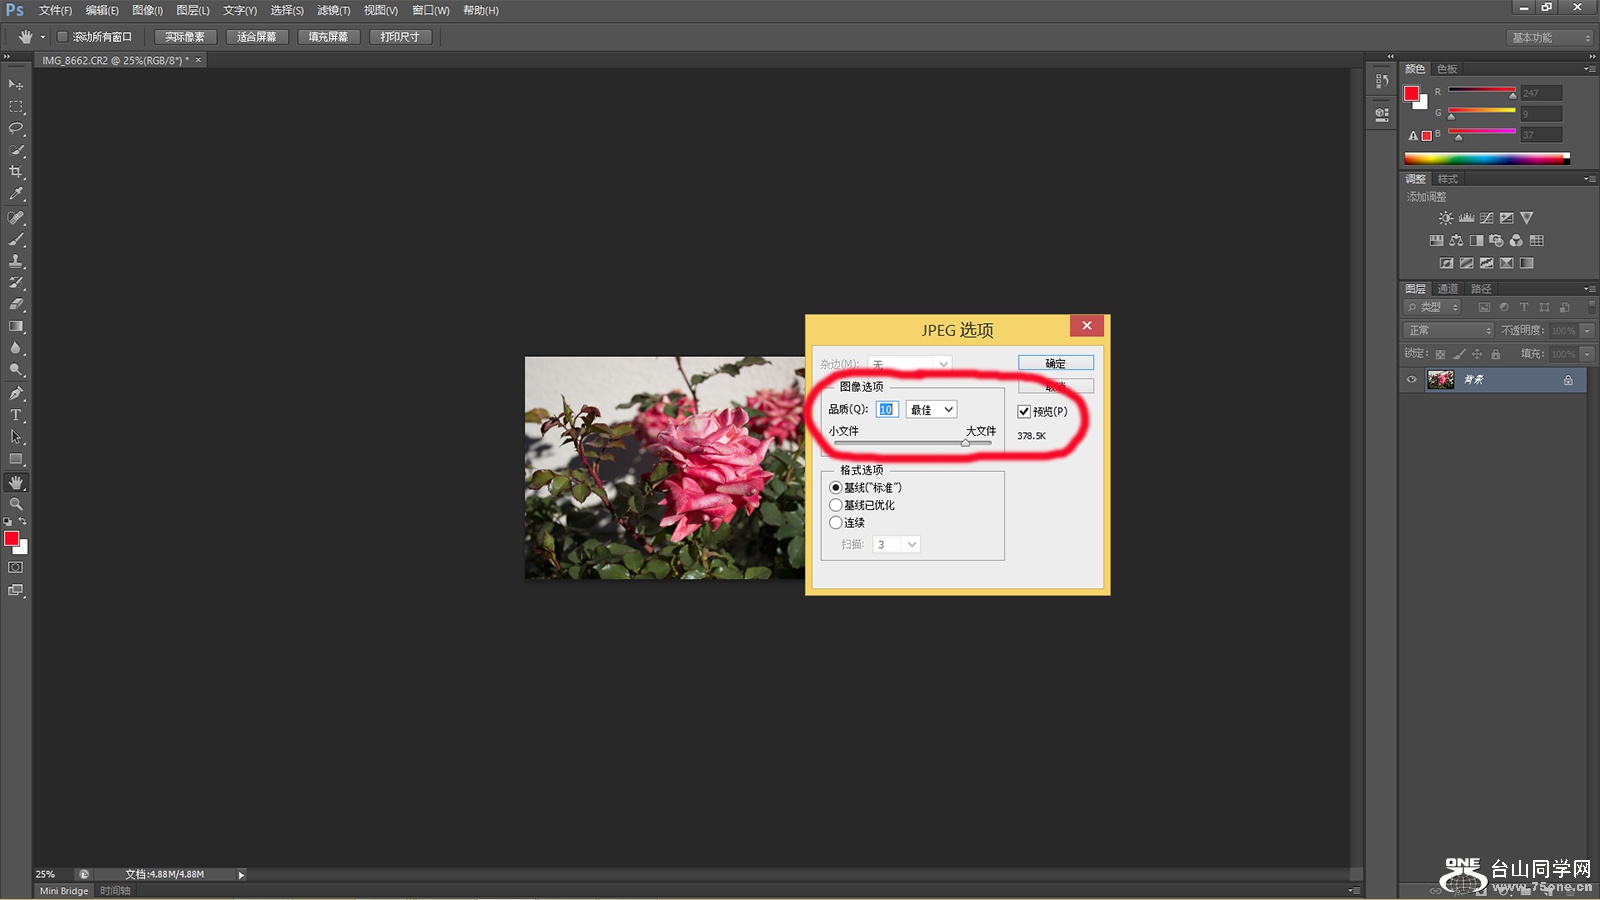This screenshot has width=1600, height=900.
Task: Select the 基线已优化 radio option
Action: coord(836,505)
